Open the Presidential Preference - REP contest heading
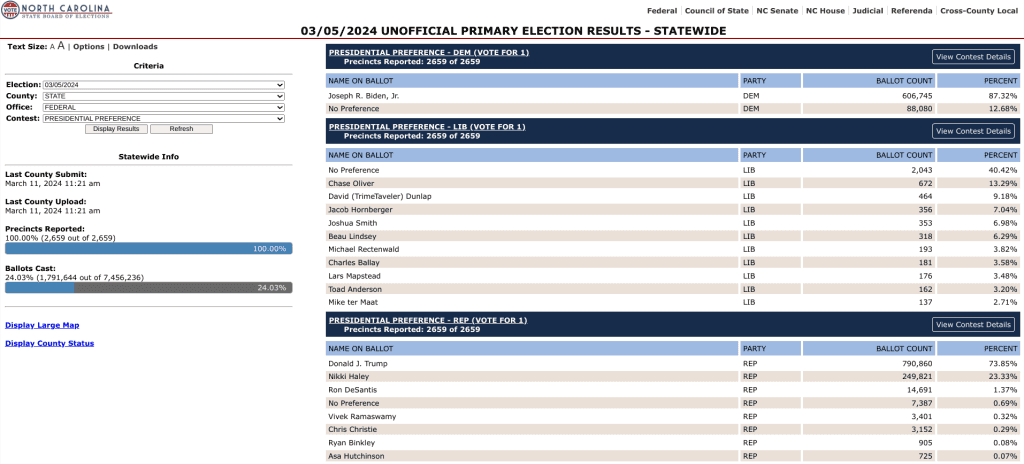Image resolution: width=1024 pixels, height=464 pixels. click(427, 320)
